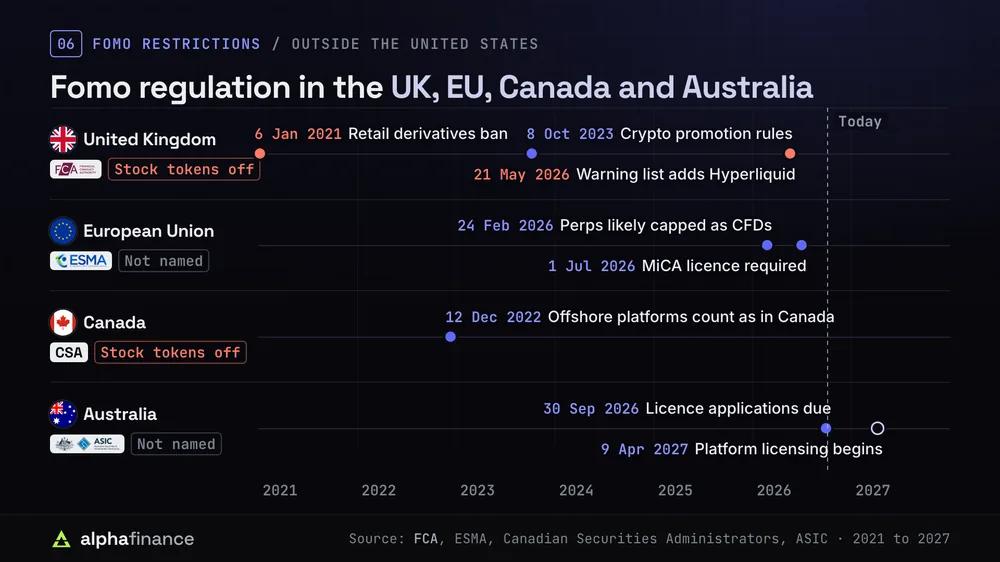Click the 2023 axis year label
1000x562 pixels.
click(478, 491)
